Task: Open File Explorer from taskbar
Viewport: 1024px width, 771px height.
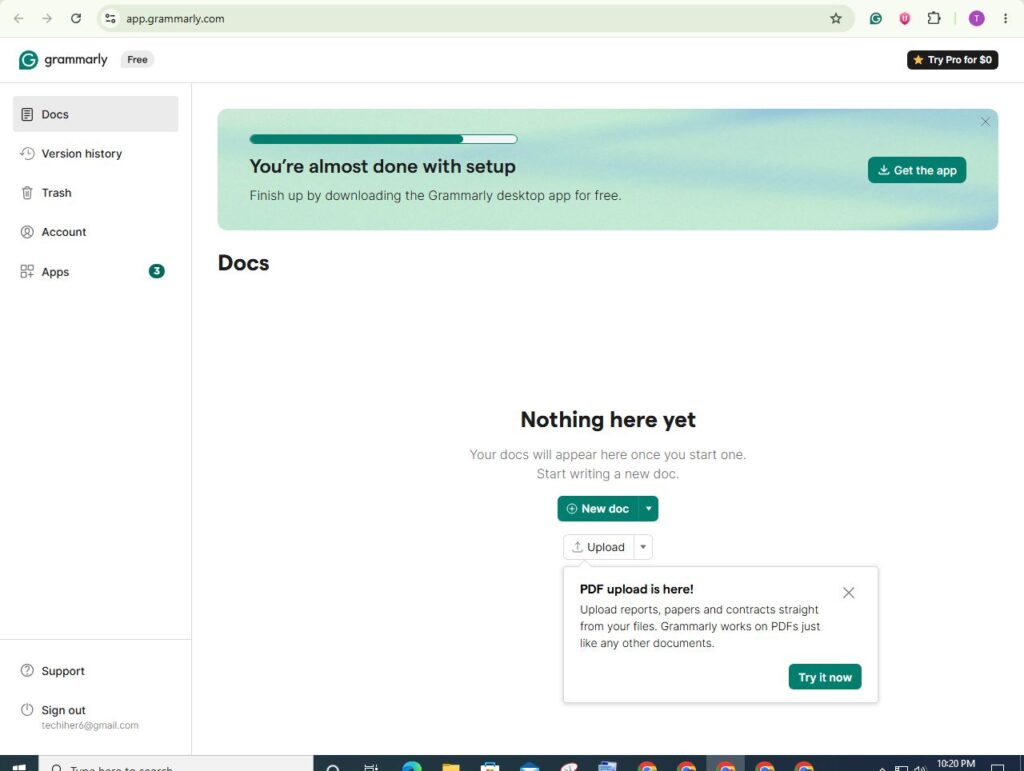Action: click(x=451, y=765)
